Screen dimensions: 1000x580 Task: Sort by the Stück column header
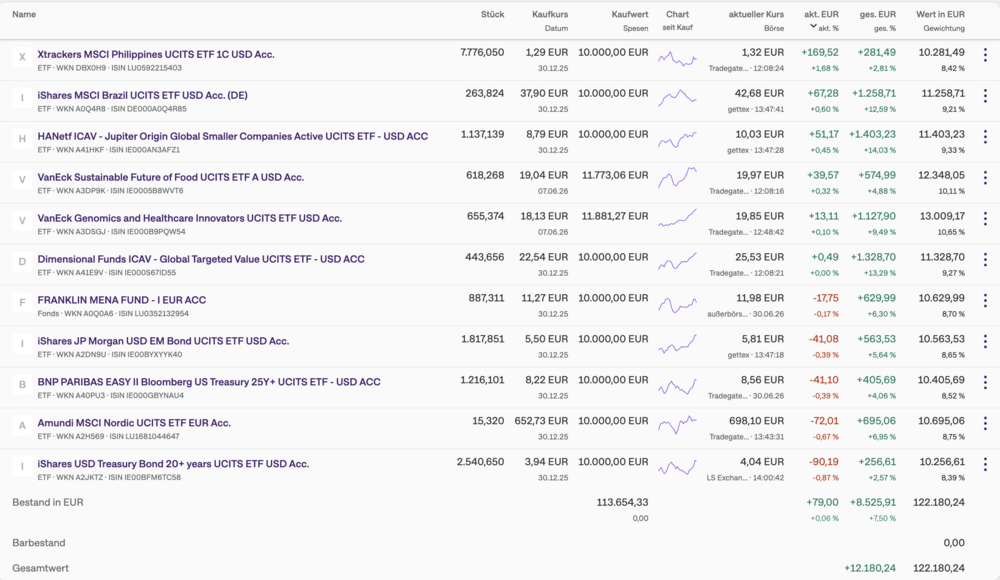pos(492,14)
